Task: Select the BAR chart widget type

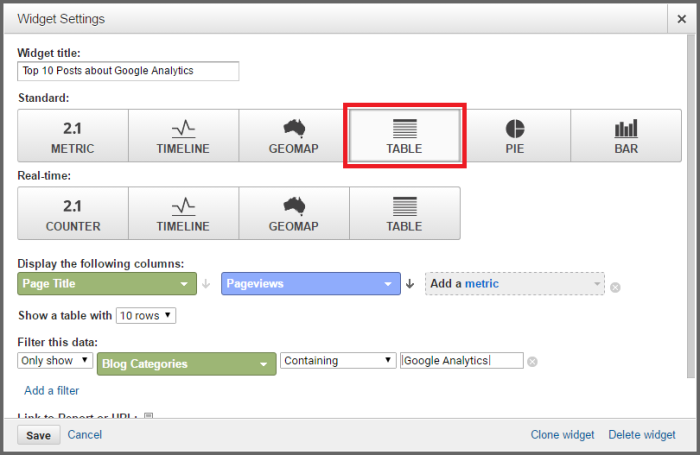Action: (626, 135)
